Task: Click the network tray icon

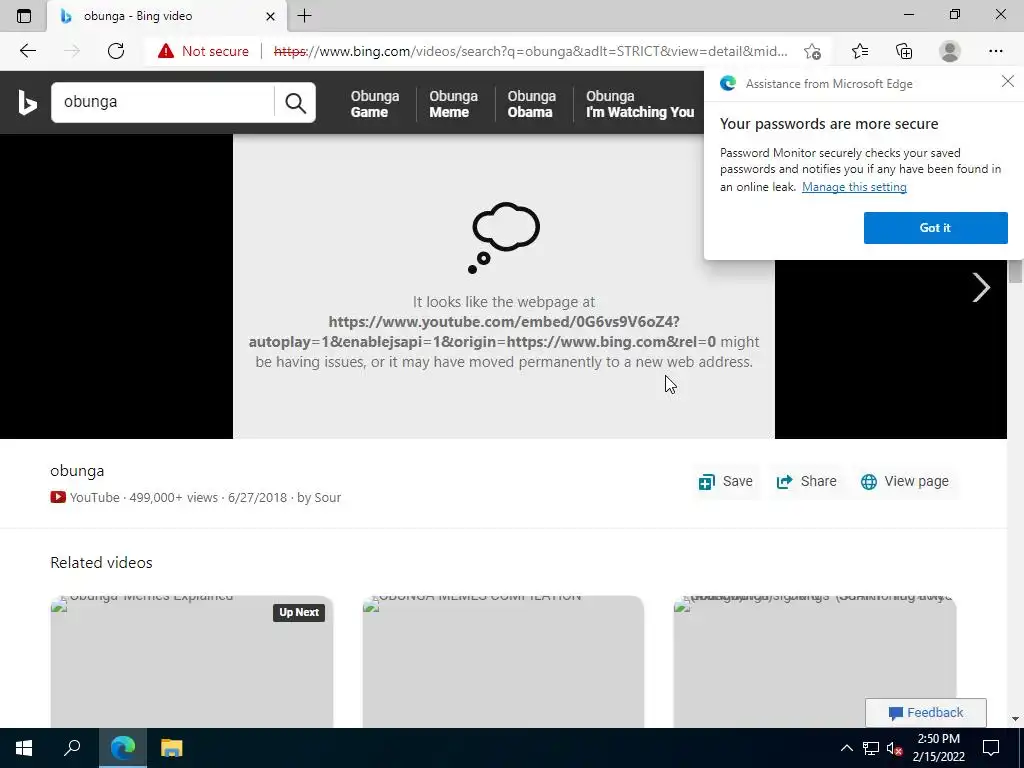Action: tap(871, 748)
